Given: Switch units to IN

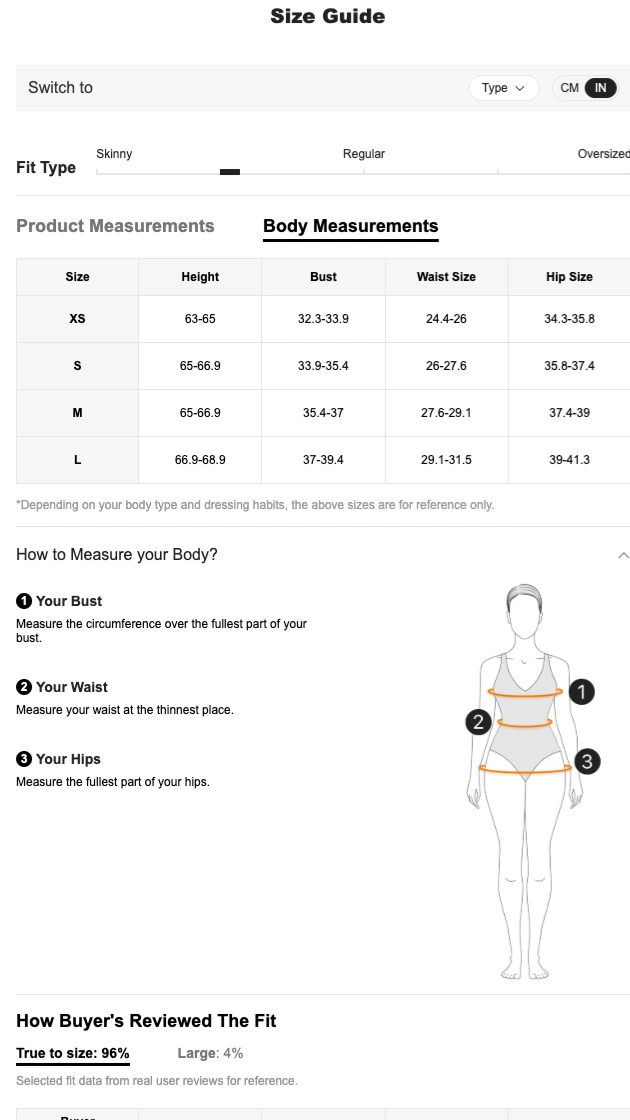Looking at the screenshot, I should (600, 88).
